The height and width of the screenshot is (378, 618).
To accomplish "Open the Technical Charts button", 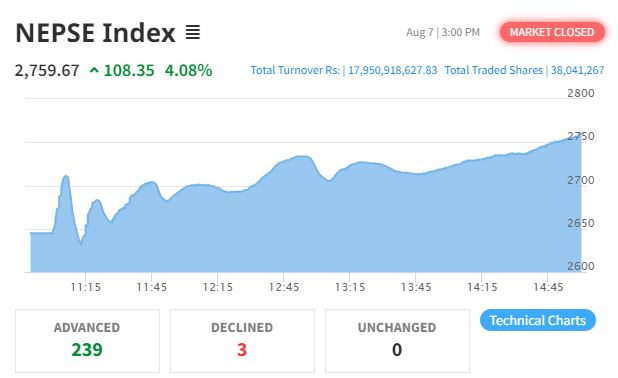I will point(538,320).
